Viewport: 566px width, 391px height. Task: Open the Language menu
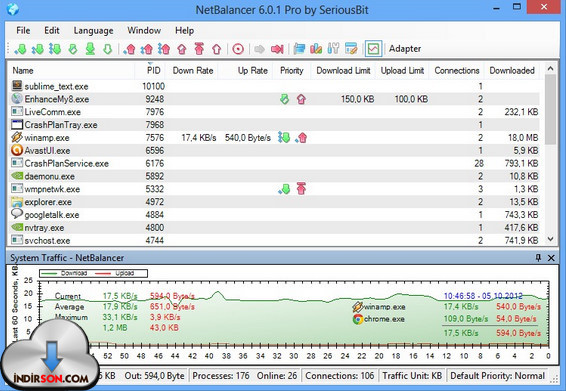(x=93, y=30)
